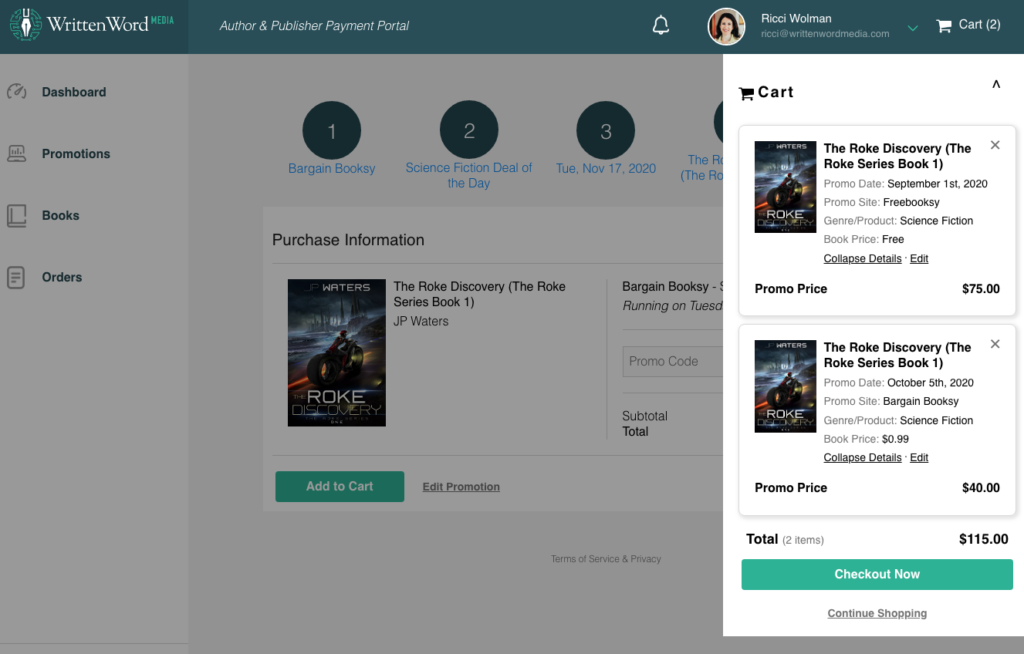This screenshot has width=1024, height=654.
Task: Click the Tue, Nov 17, 2020 step label
Action: [605, 169]
